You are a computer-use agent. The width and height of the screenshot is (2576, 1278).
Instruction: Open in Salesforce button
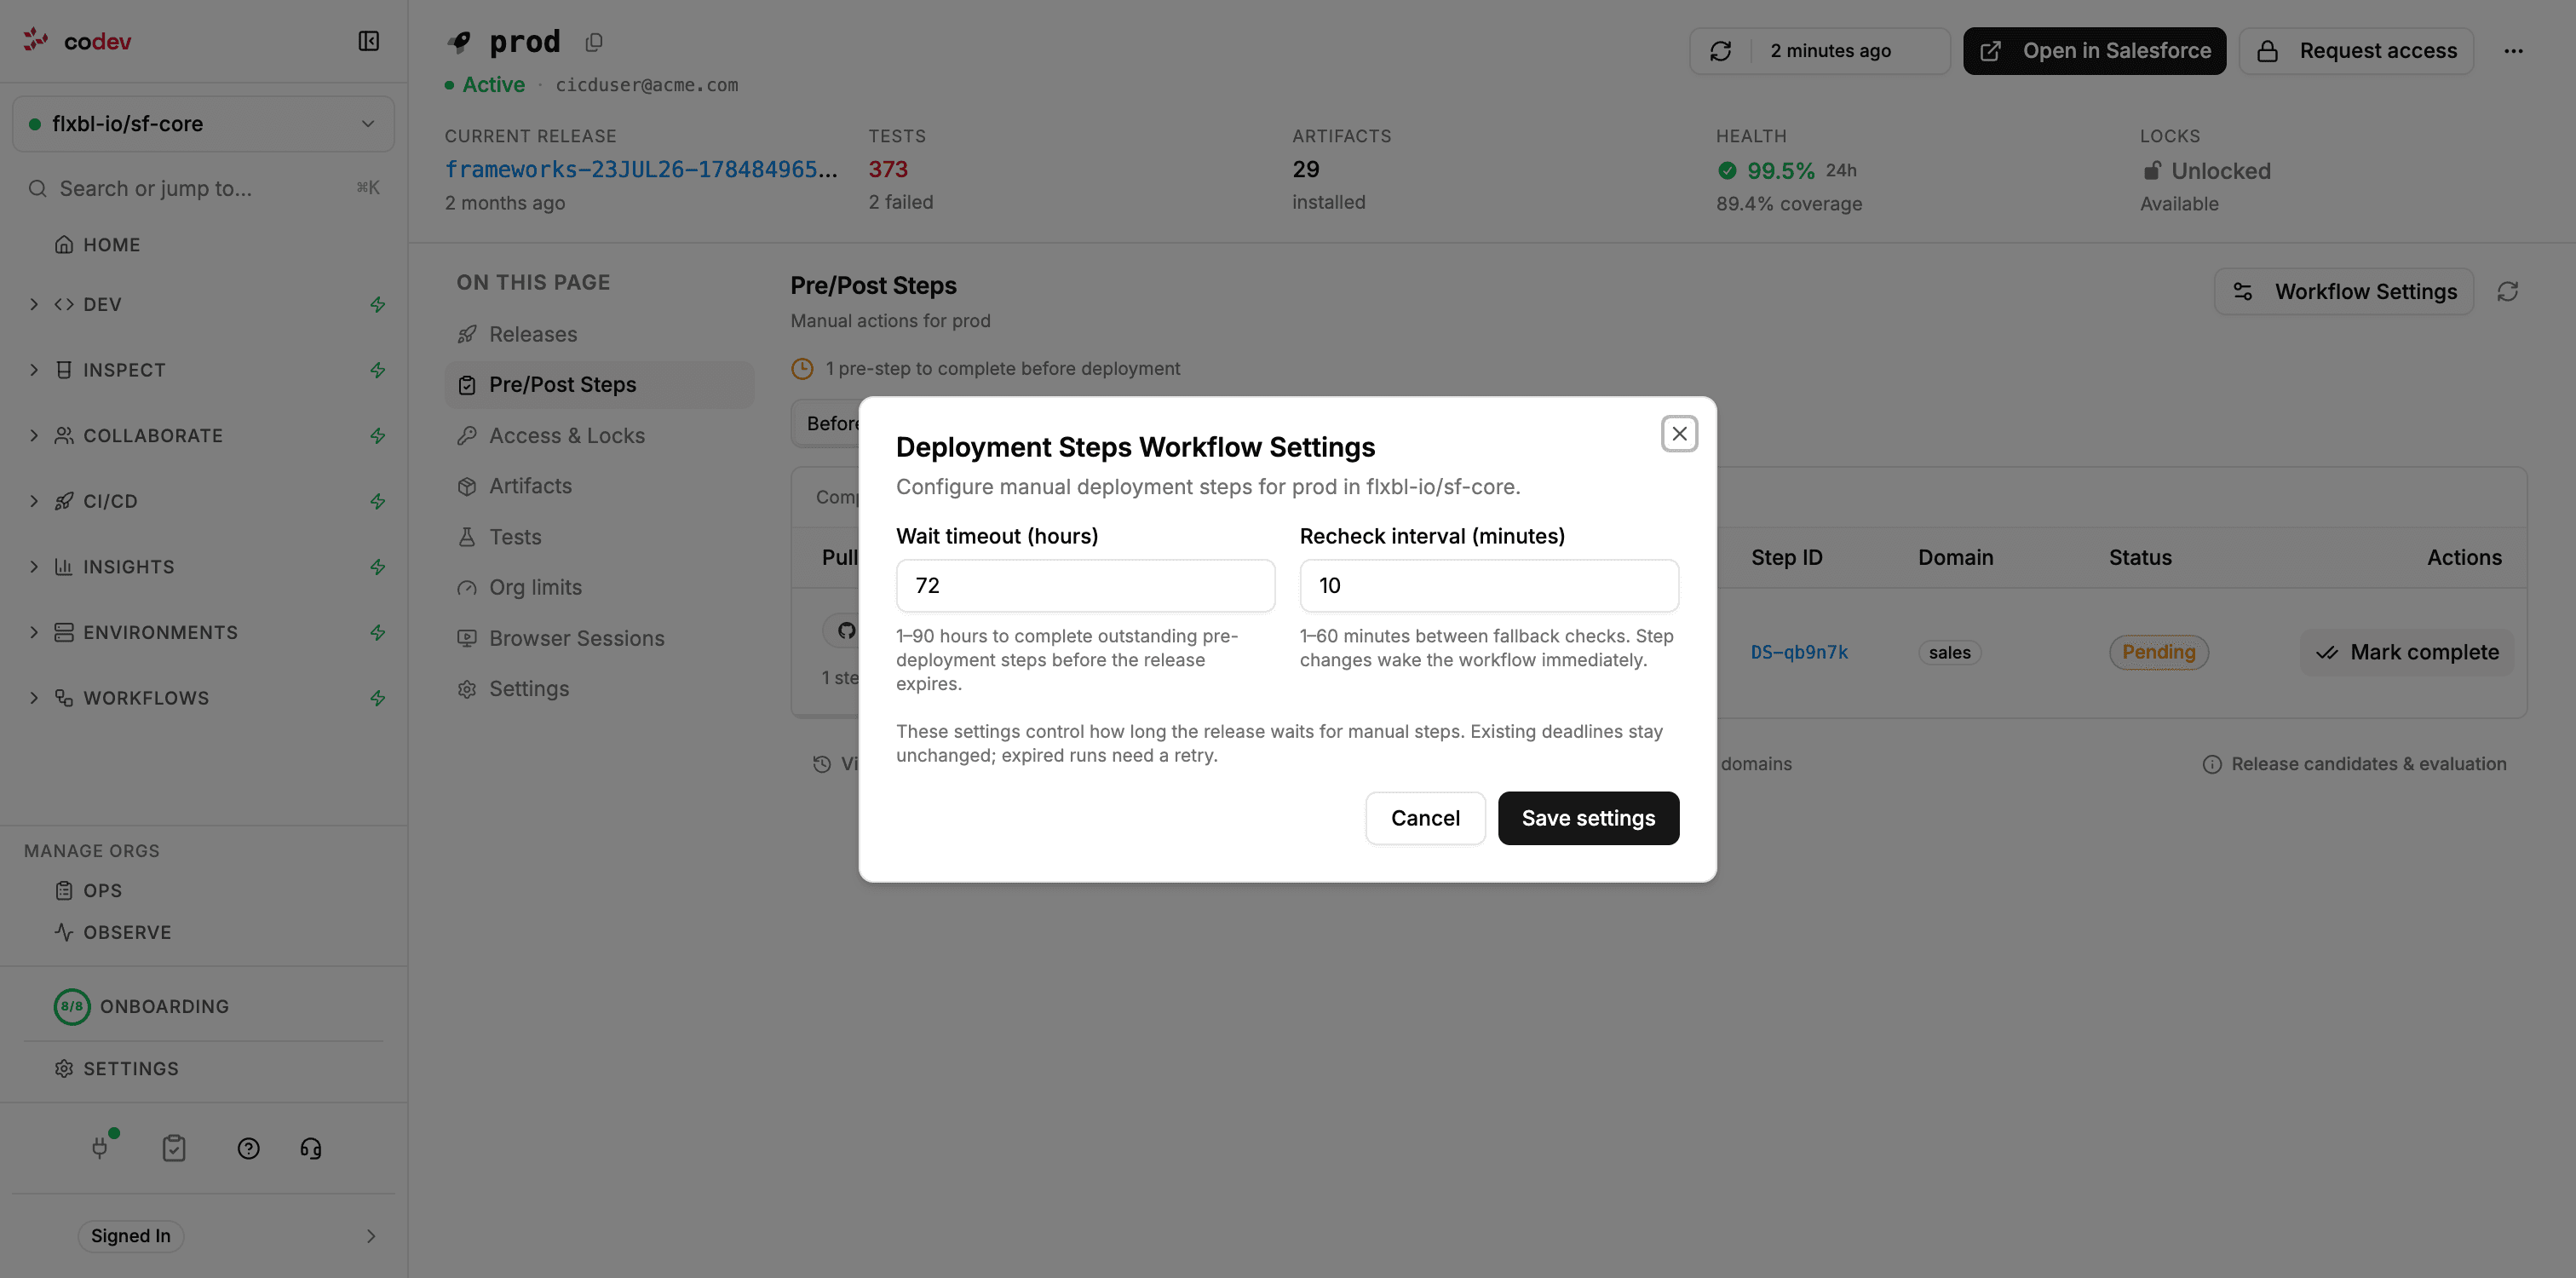pos(2094,51)
